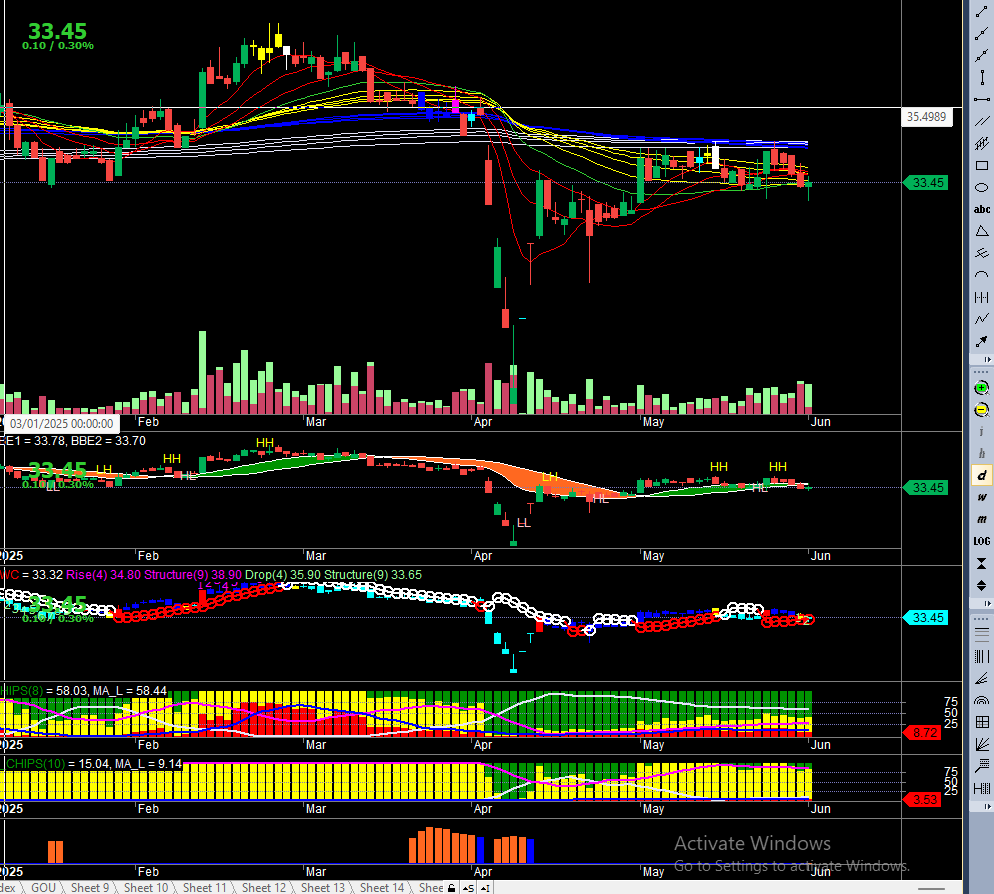Viewport: 994px width, 894px height.
Task: Select the Fibonacci extension tool
Action: click(x=981, y=765)
